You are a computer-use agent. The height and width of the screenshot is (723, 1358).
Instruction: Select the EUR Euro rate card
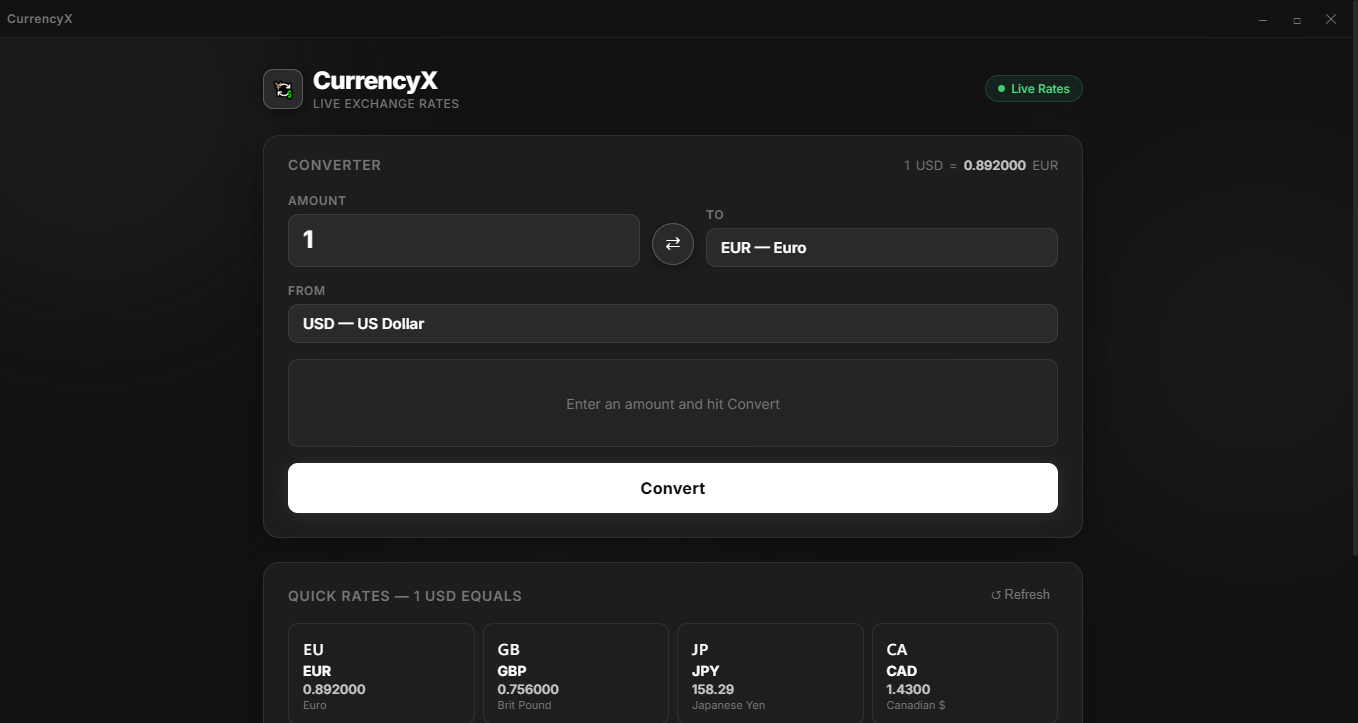381,673
